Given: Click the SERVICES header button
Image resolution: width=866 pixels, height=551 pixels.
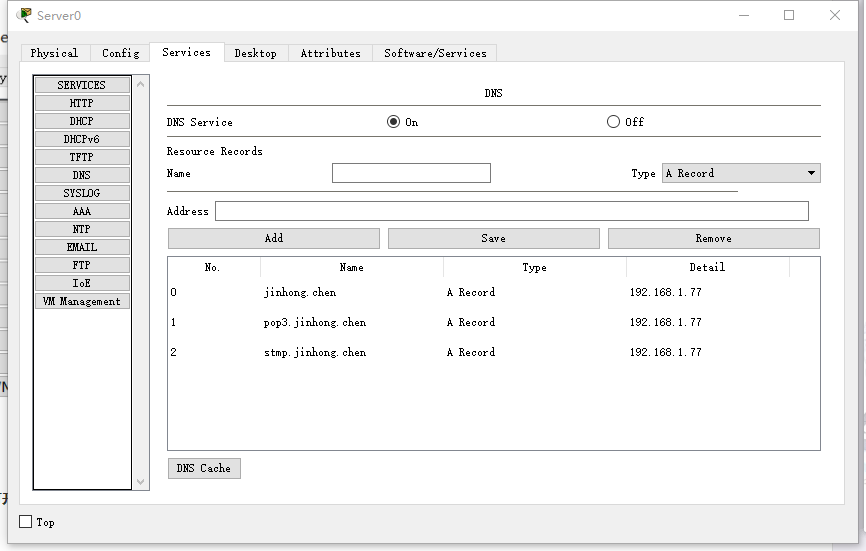Looking at the screenshot, I should 82,85.
